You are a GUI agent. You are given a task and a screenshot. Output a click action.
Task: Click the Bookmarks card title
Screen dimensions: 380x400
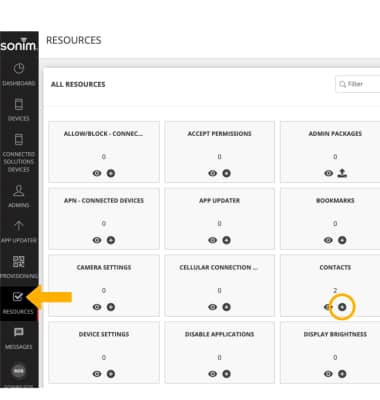point(335,200)
